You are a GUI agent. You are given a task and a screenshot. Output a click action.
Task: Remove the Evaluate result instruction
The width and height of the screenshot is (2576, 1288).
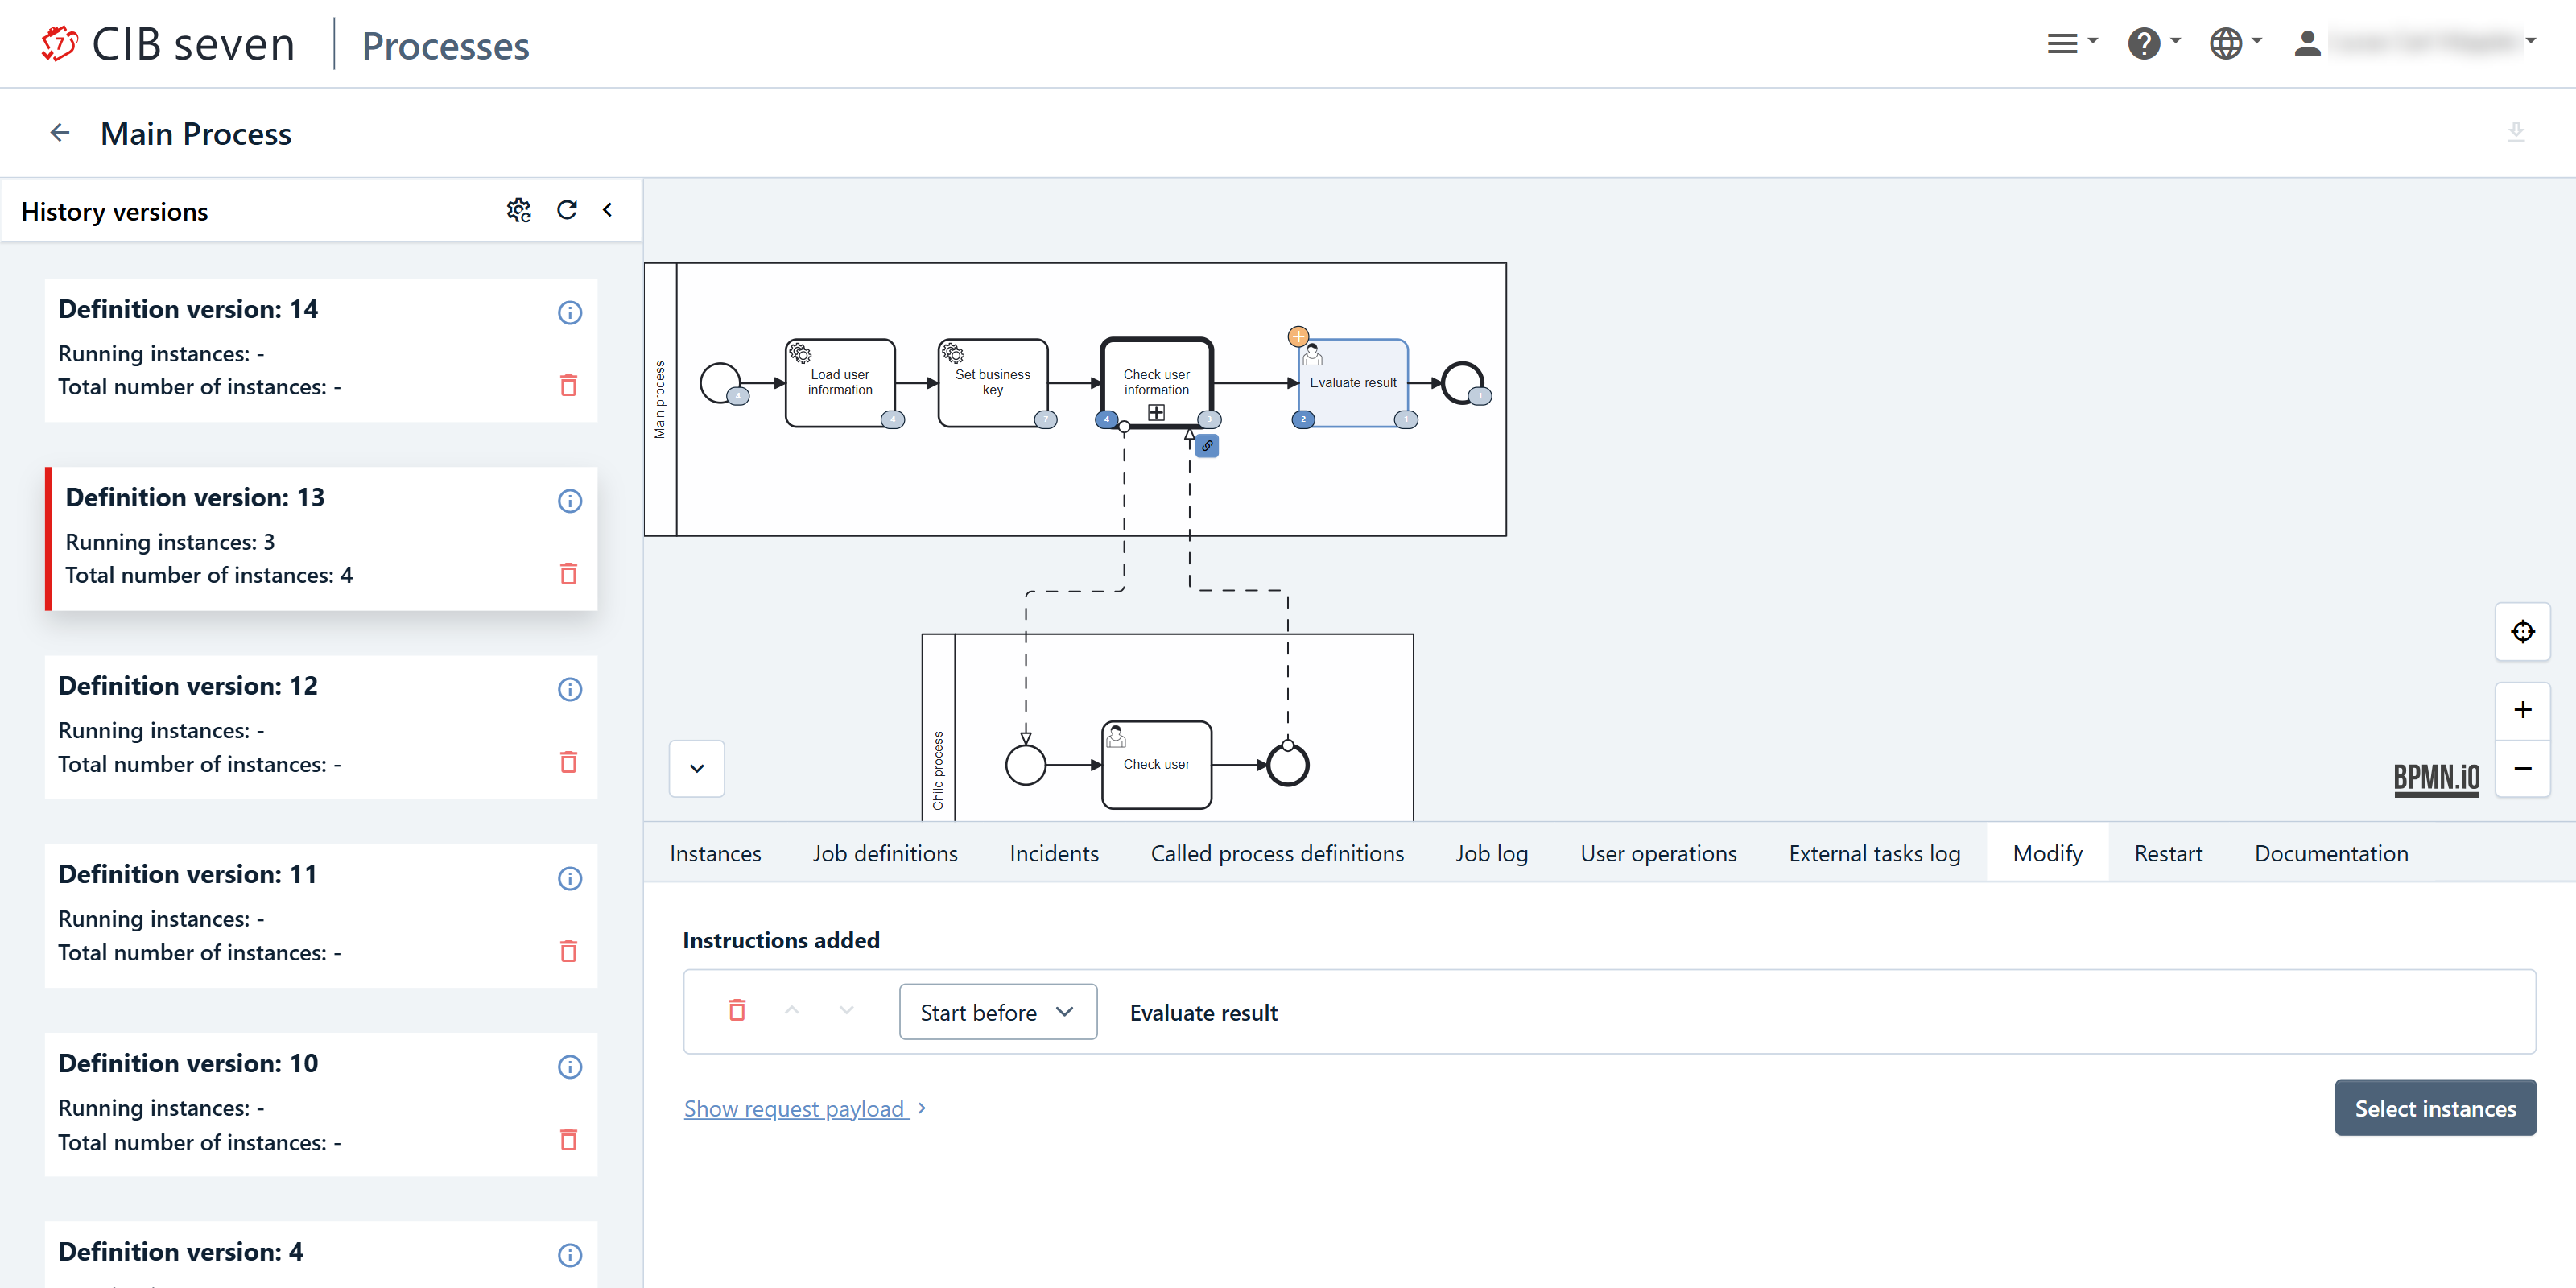737,1011
